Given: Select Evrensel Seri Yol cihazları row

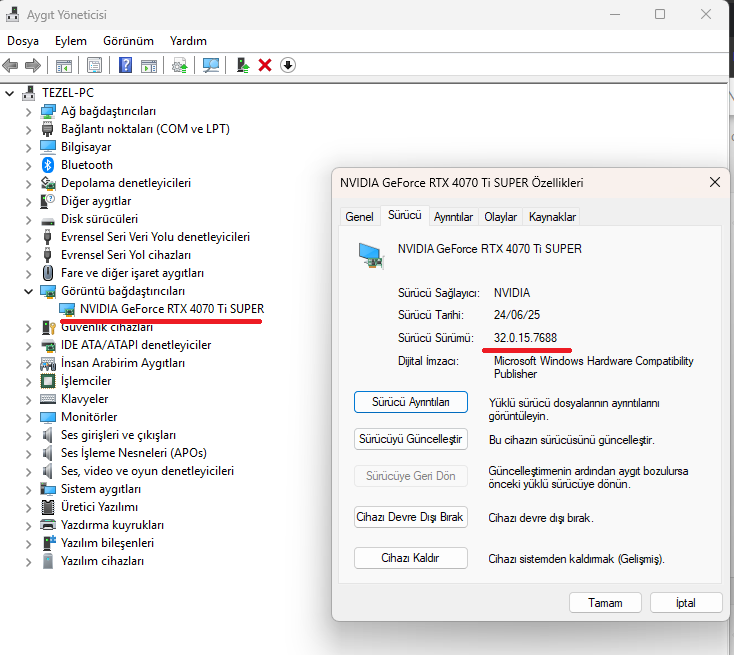Looking at the screenshot, I should coord(125,255).
